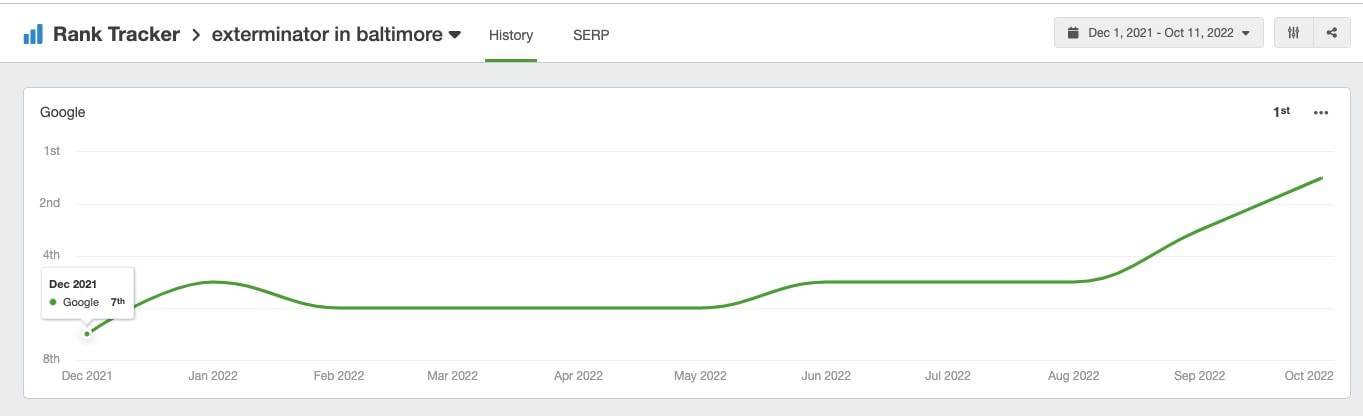The height and width of the screenshot is (416, 1363).
Task: Click the Google chart title
Action: tap(63, 112)
